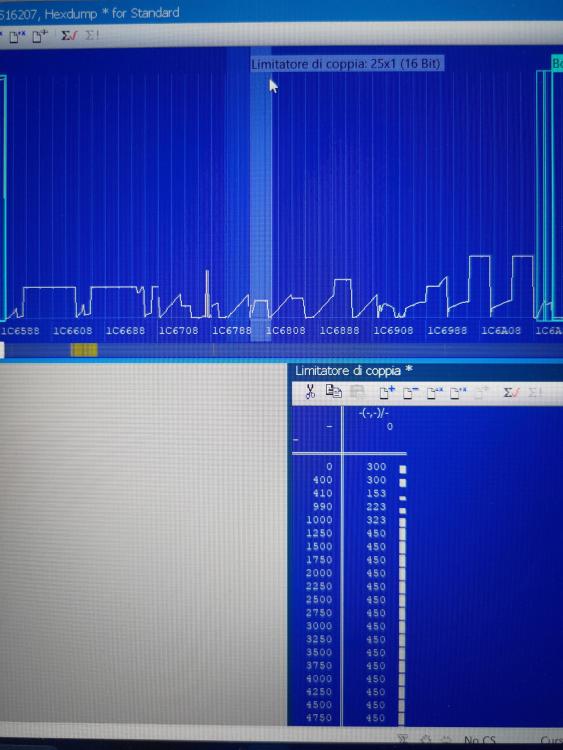Click the checksum Sigma check icon in map toolbar
This screenshot has width=563, height=750.
pos(510,393)
